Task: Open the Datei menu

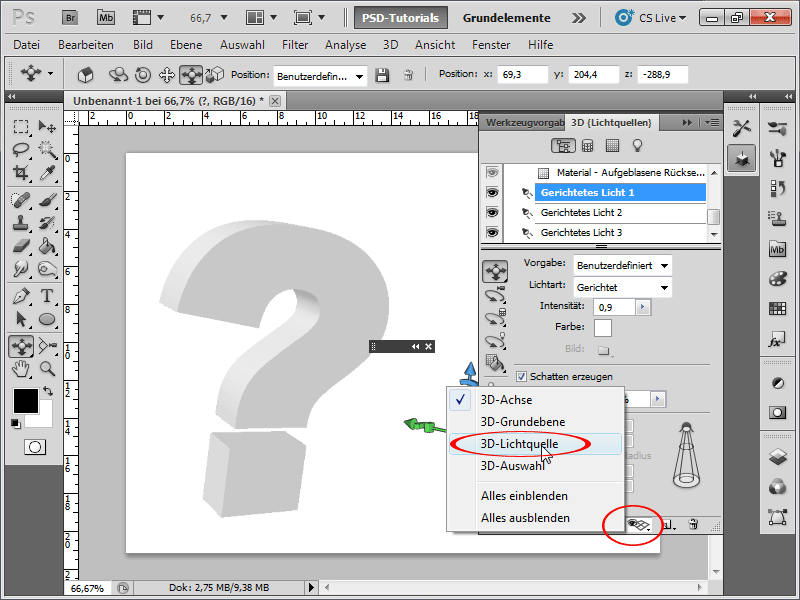Action: point(27,45)
